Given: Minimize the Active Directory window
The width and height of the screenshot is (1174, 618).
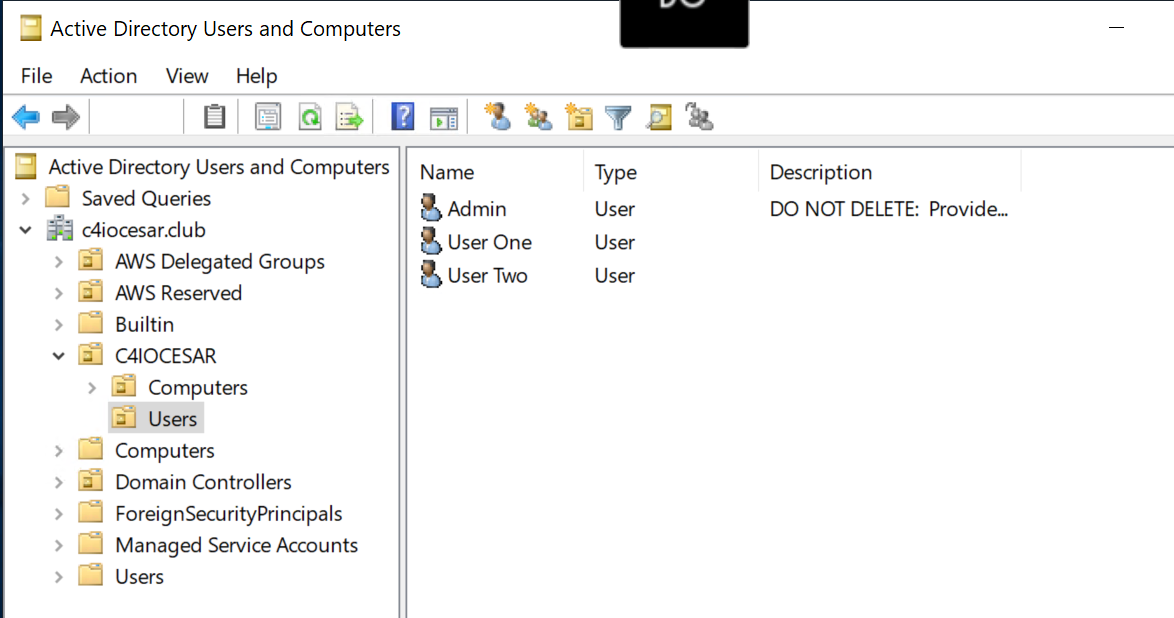Looking at the screenshot, I should click(x=1116, y=28).
